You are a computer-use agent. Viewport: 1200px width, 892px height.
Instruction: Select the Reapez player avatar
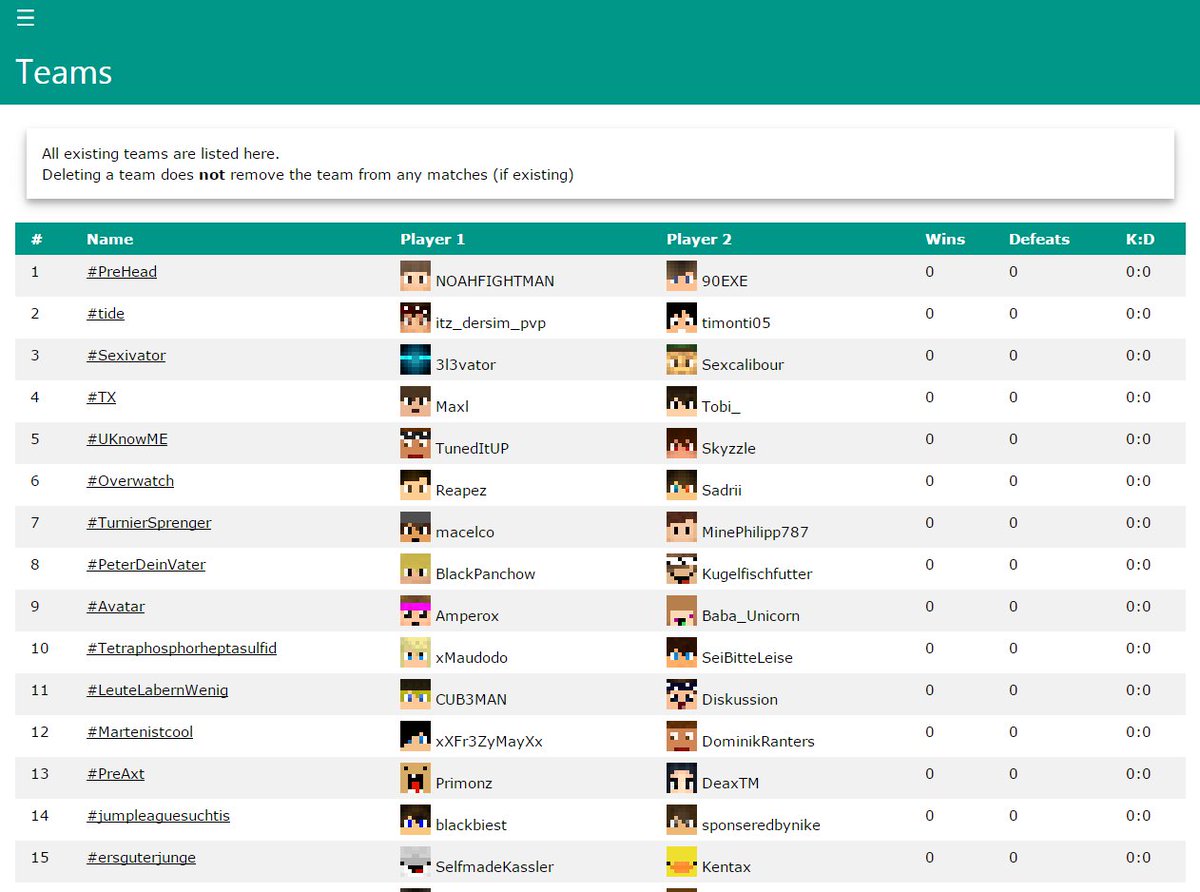(415, 486)
